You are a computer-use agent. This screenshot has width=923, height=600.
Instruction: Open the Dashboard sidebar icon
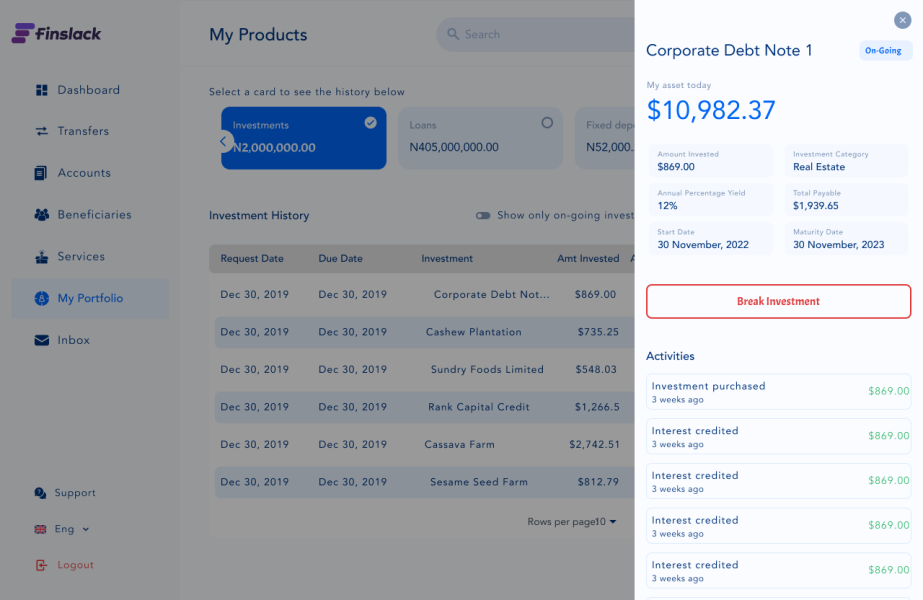41,90
